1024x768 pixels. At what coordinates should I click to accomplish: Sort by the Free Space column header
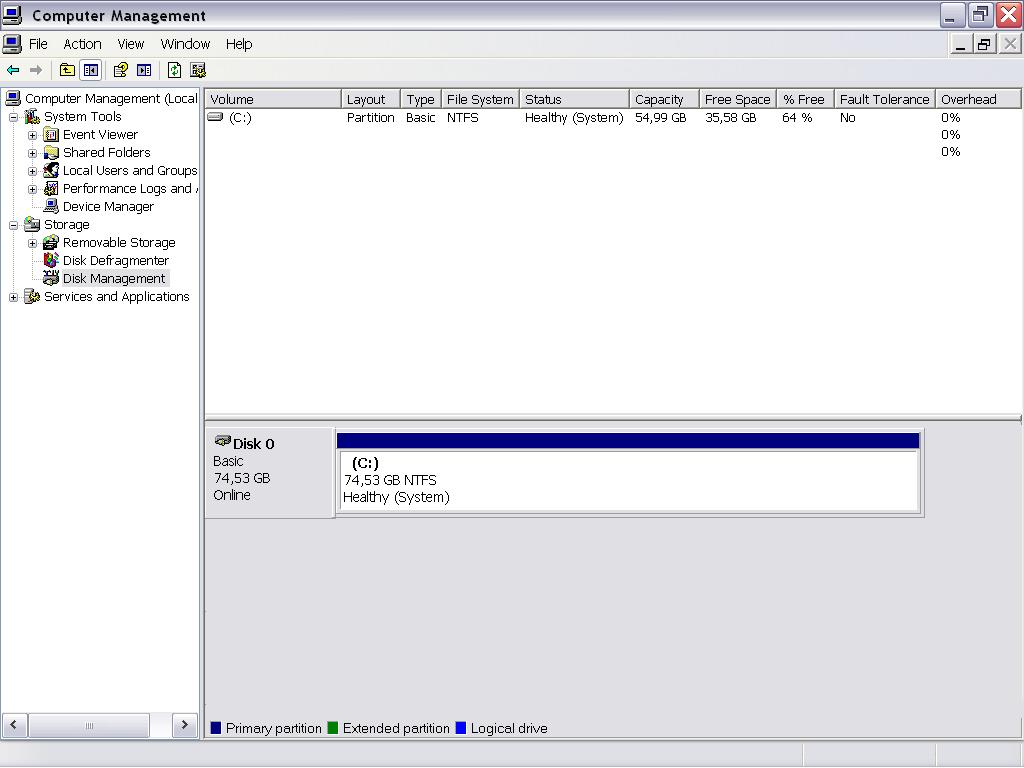(738, 99)
